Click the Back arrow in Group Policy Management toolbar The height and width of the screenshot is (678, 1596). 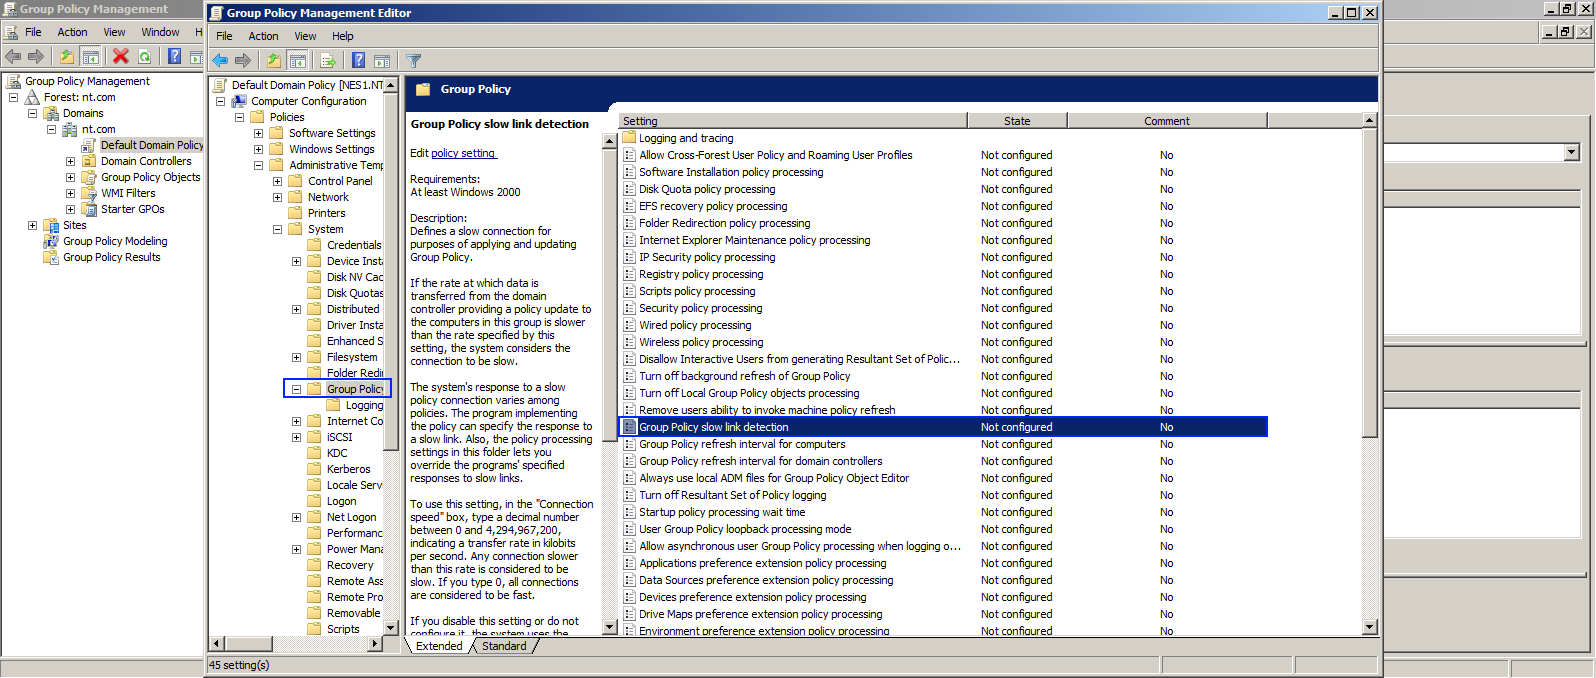point(13,56)
